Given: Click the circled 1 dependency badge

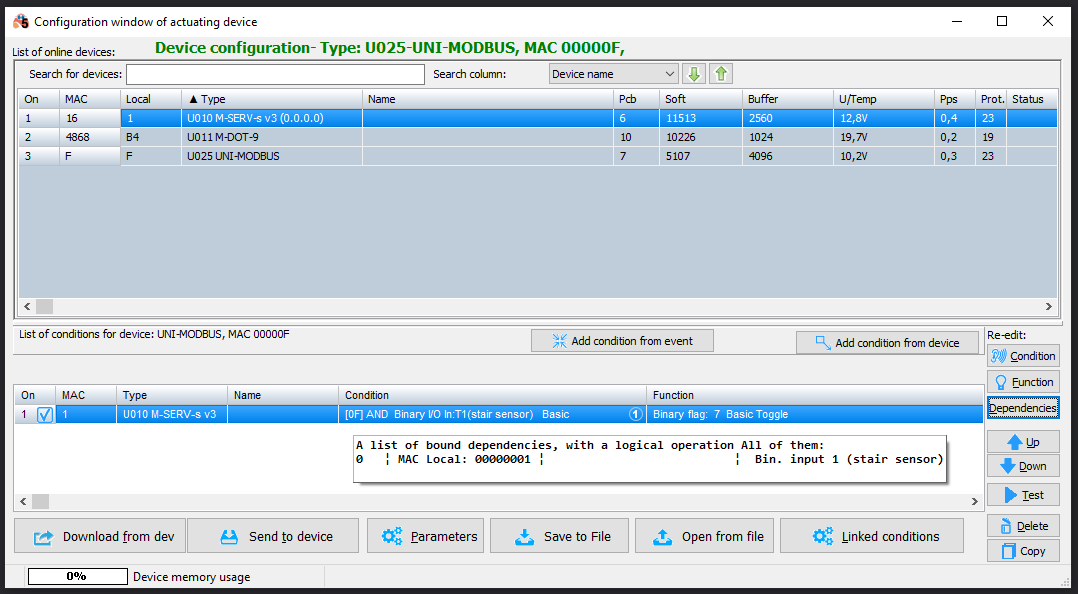Looking at the screenshot, I should click(x=636, y=415).
